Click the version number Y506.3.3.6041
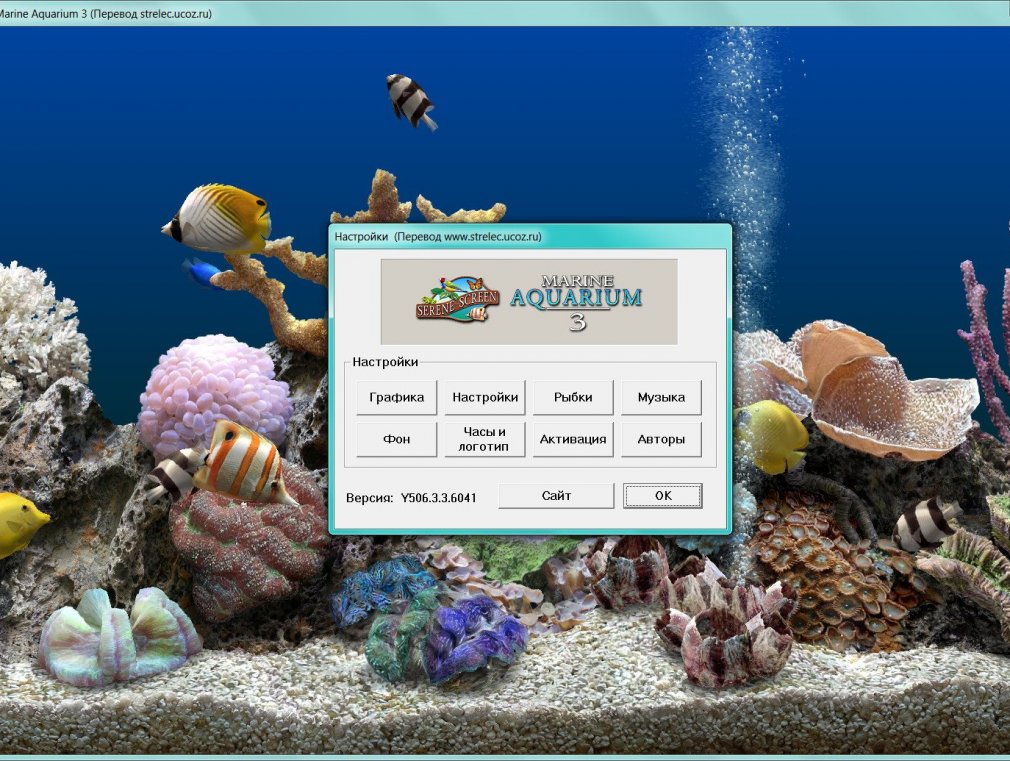Image resolution: width=1010 pixels, height=761 pixels. coord(439,498)
